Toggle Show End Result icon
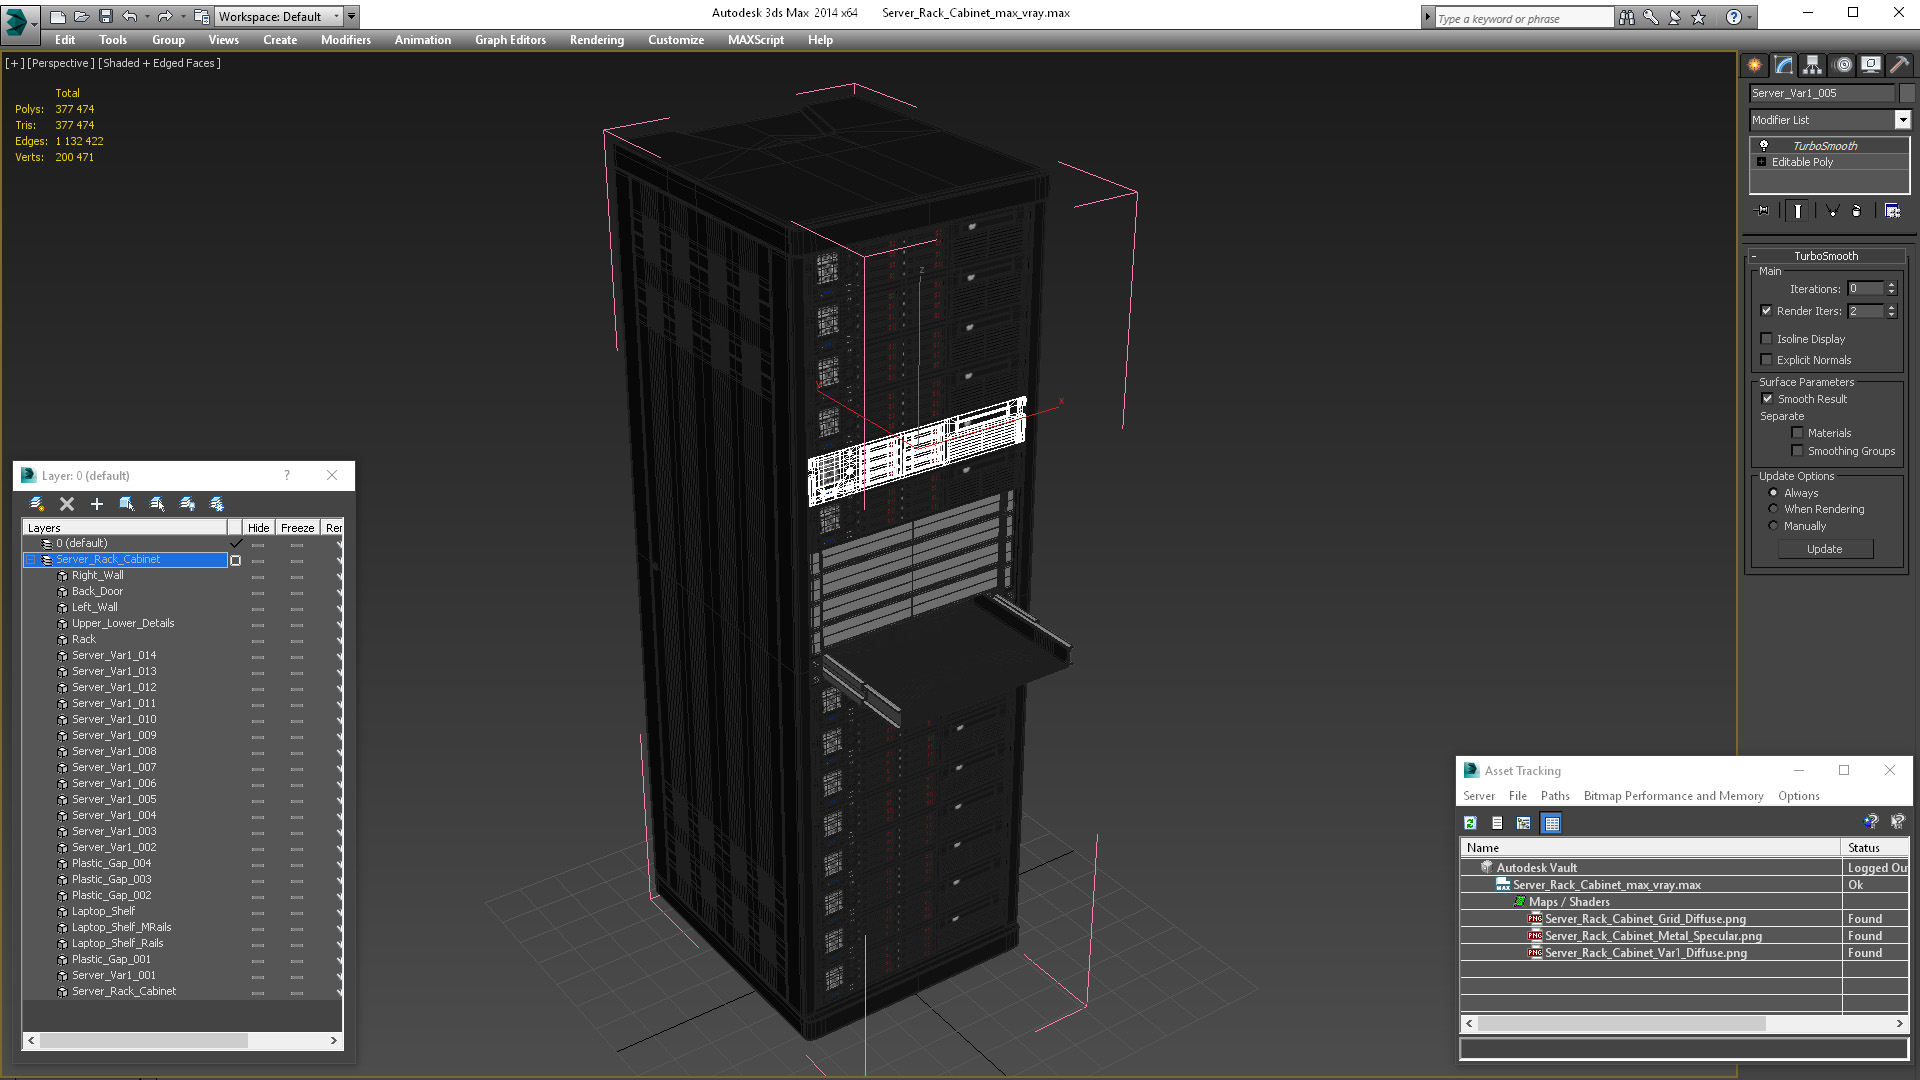Image resolution: width=1920 pixels, height=1080 pixels. click(1798, 210)
